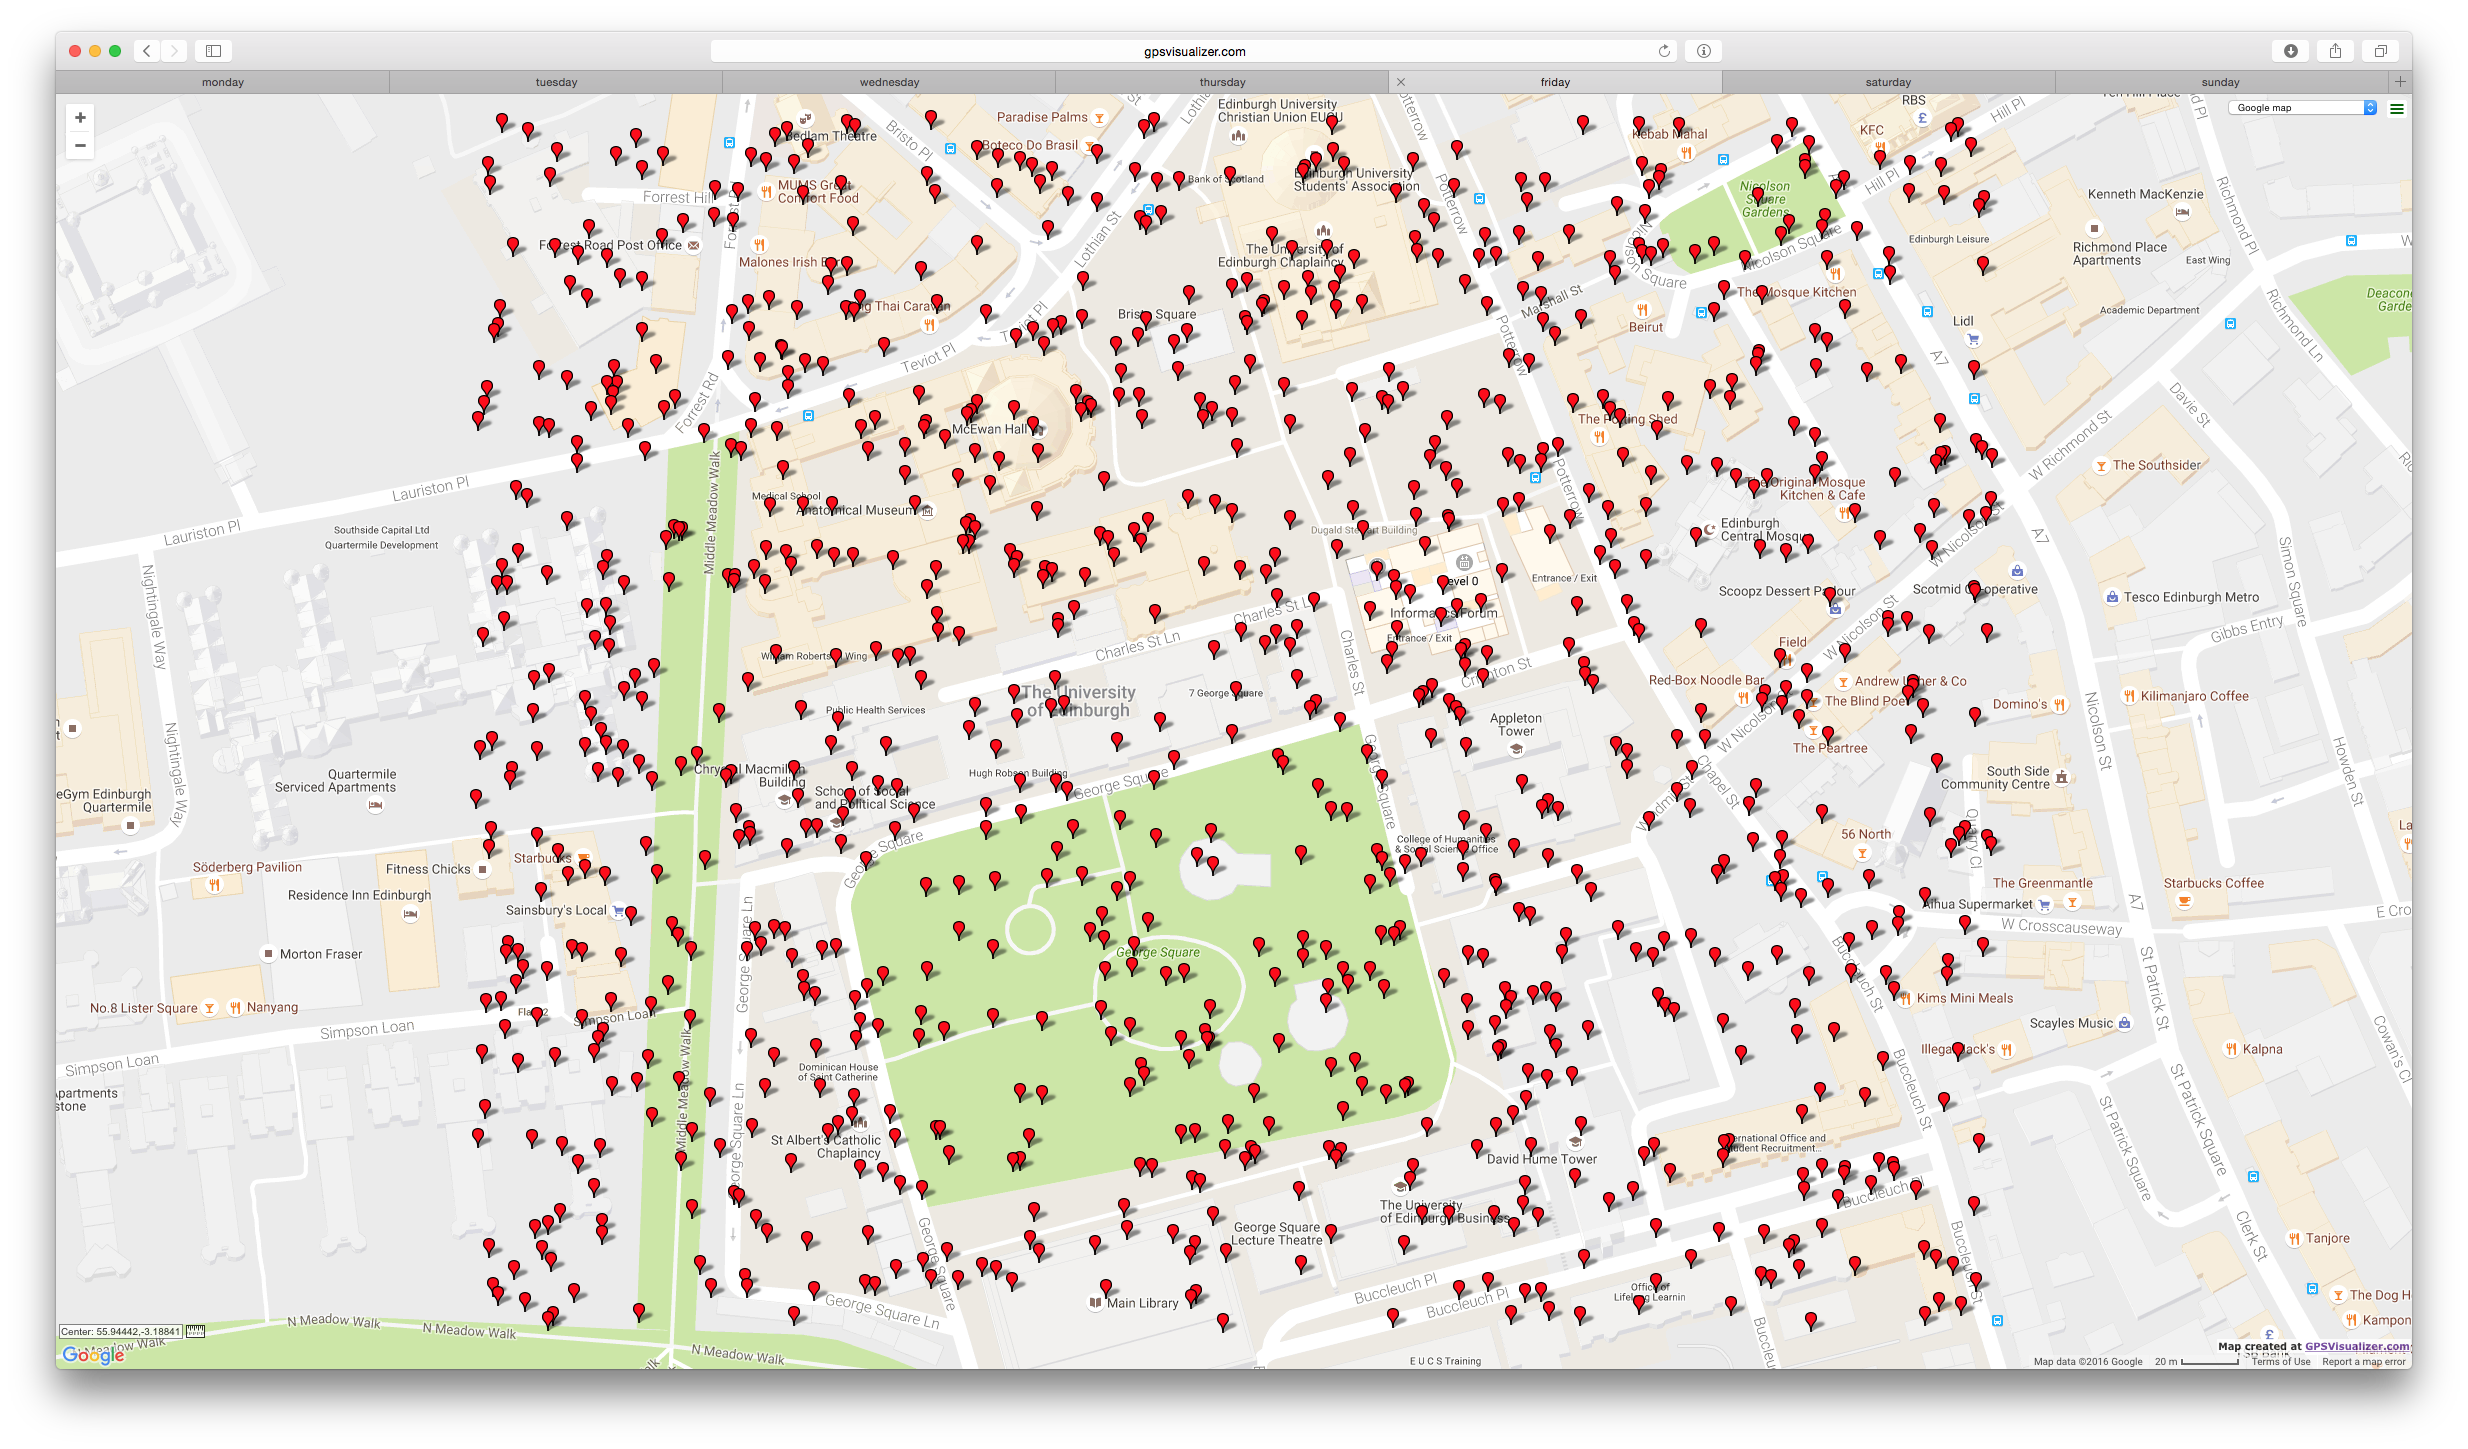Click Report a map error link
This screenshot has height=1449, width=2468.
[2364, 1361]
